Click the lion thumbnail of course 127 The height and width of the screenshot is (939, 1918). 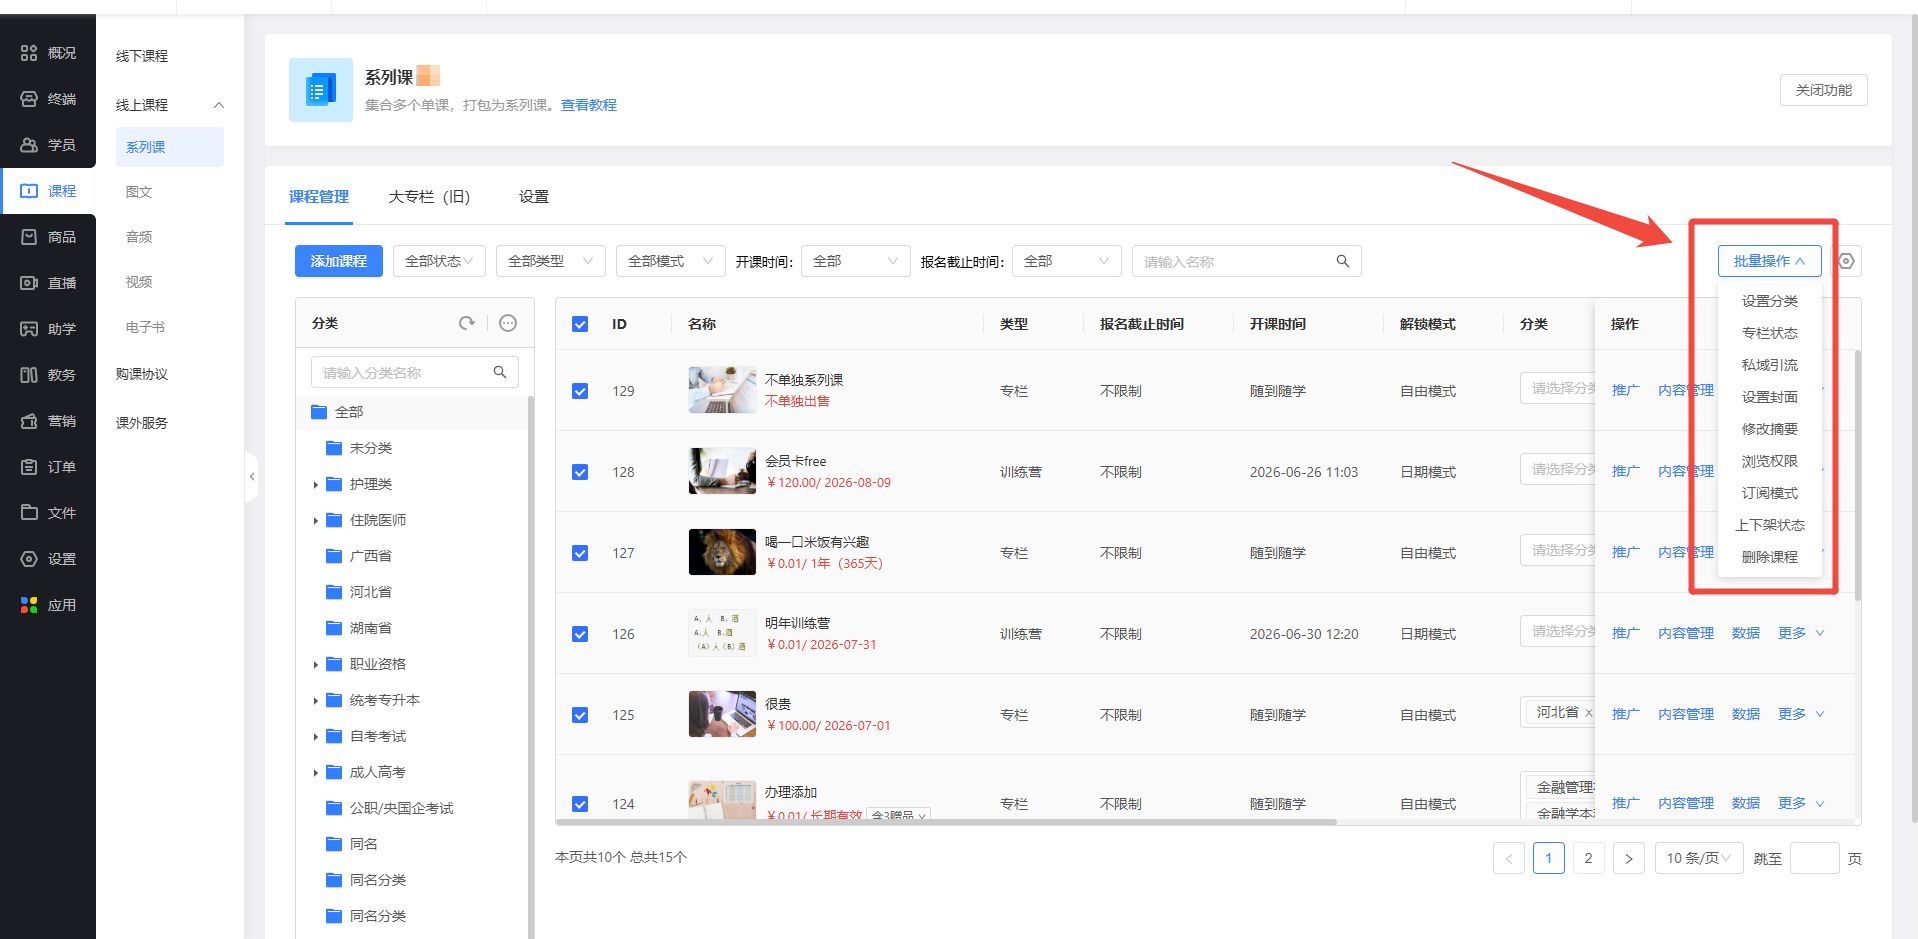tap(722, 552)
